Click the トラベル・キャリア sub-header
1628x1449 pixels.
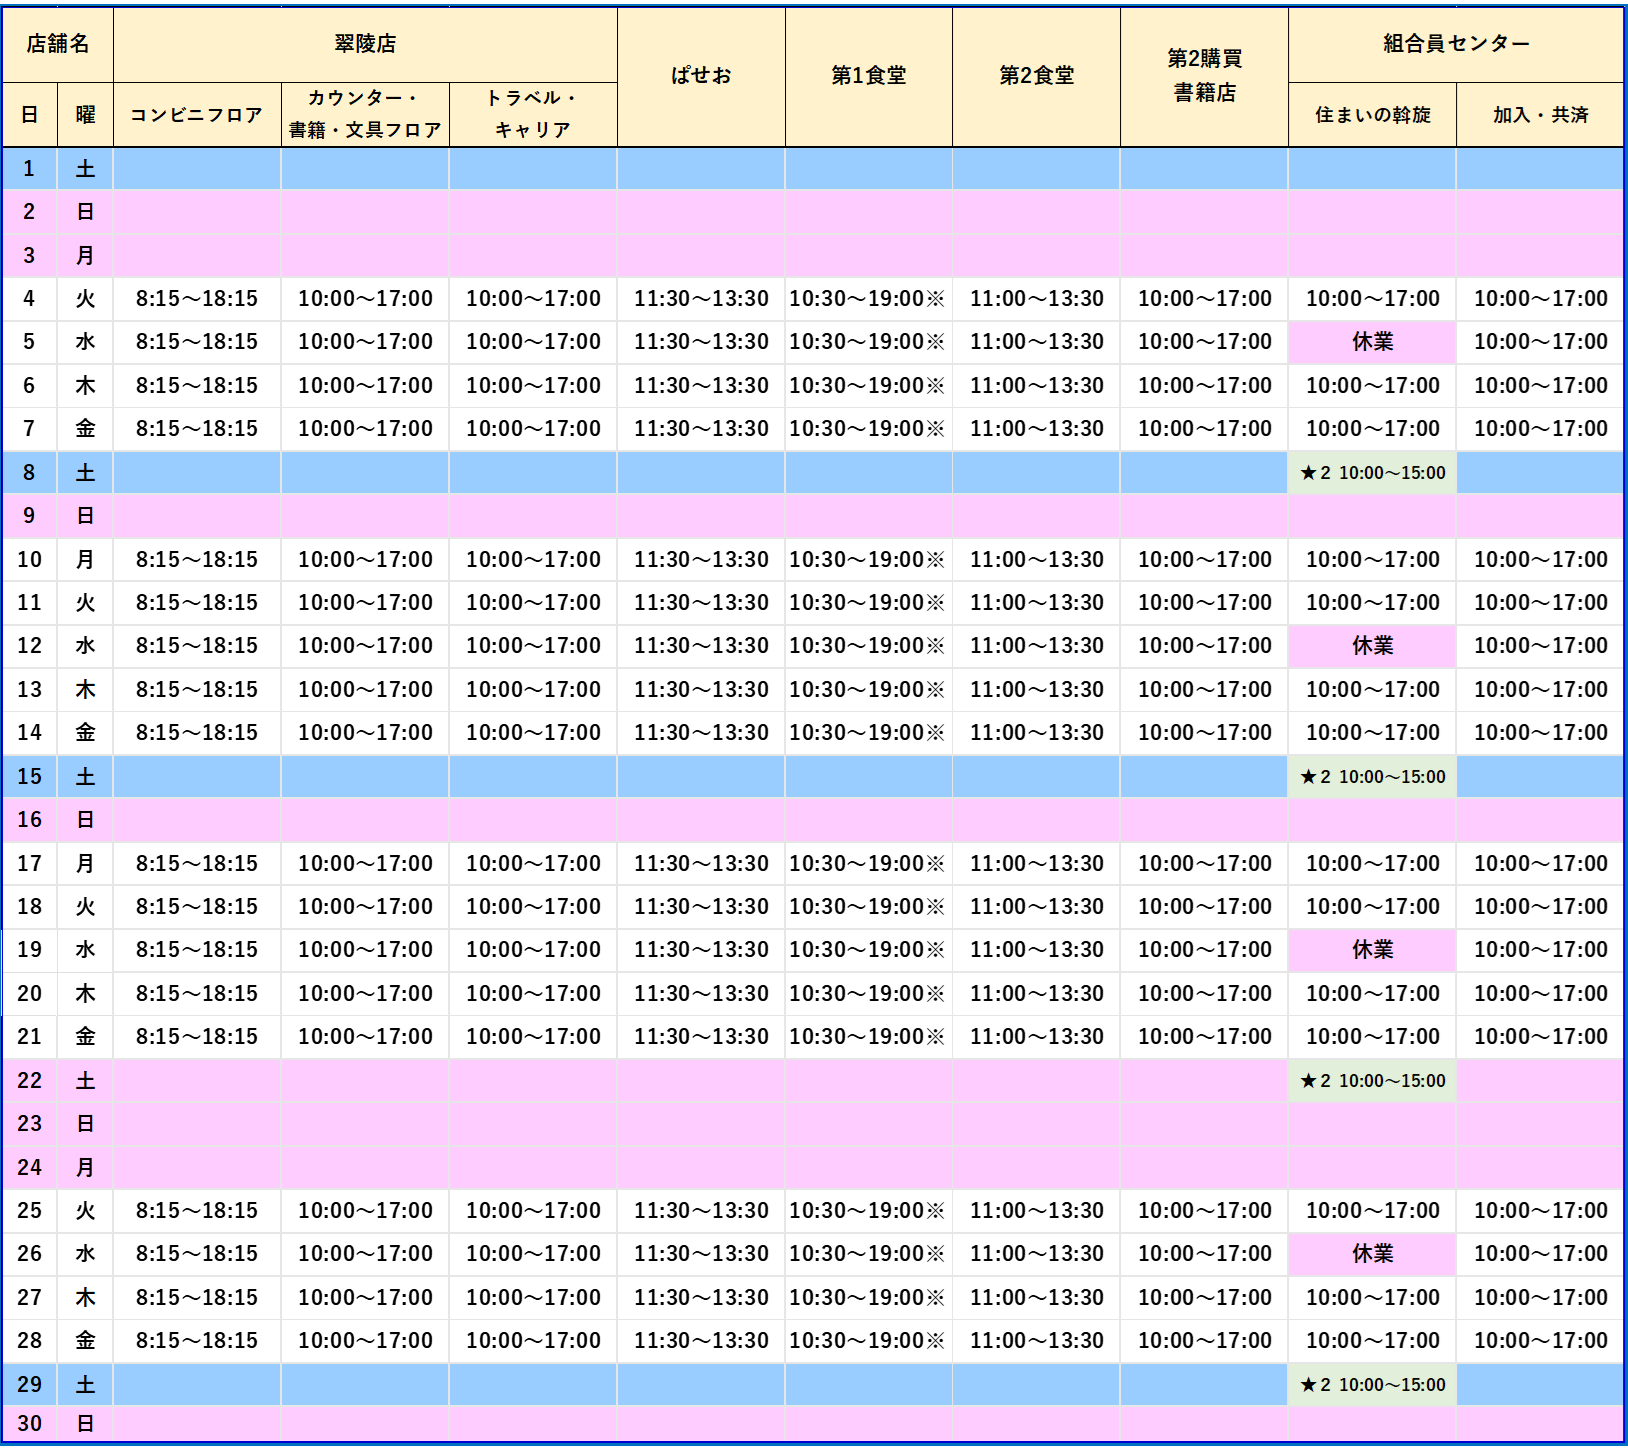pos(533,114)
